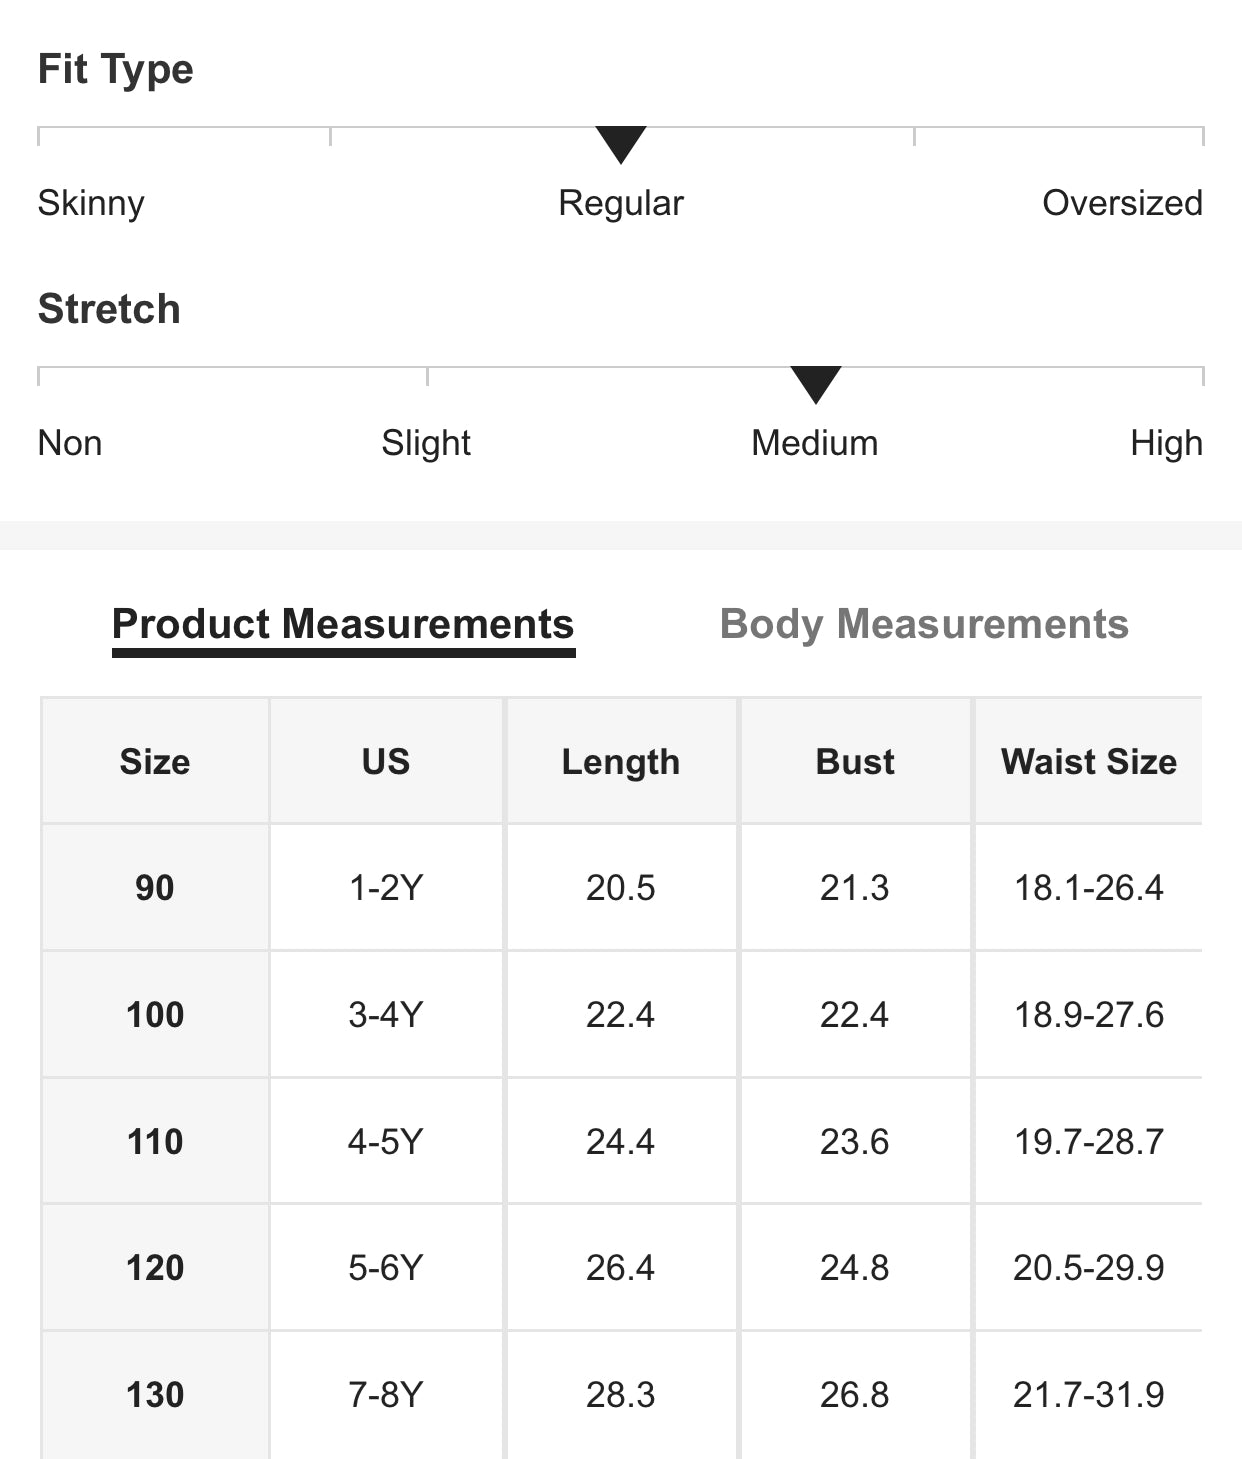The image size is (1242, 1459).
Task: Click the Size column header
Action: pos(155,762)
